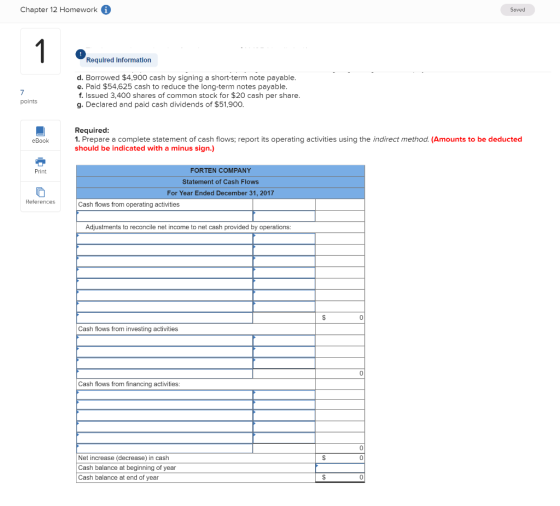Select the financing activities total label row

[x=164, y=448]
